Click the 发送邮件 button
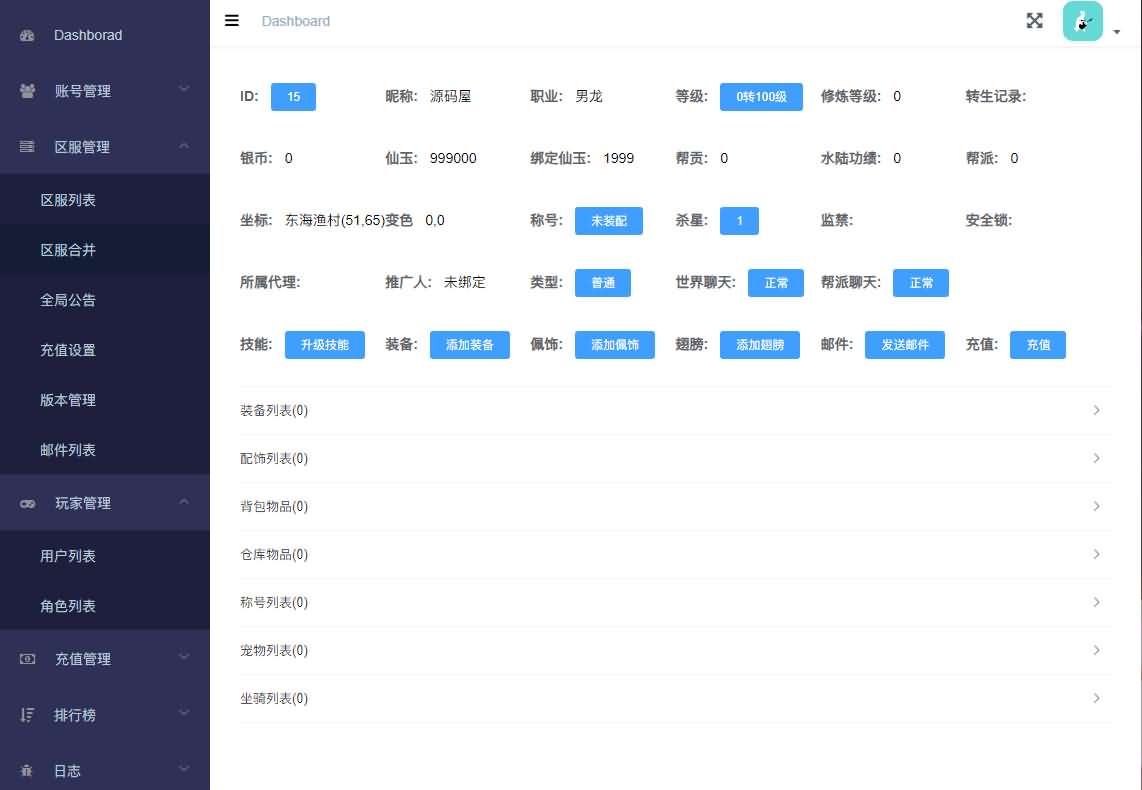Screen dimensions: 1142x790 click(904, 345)
